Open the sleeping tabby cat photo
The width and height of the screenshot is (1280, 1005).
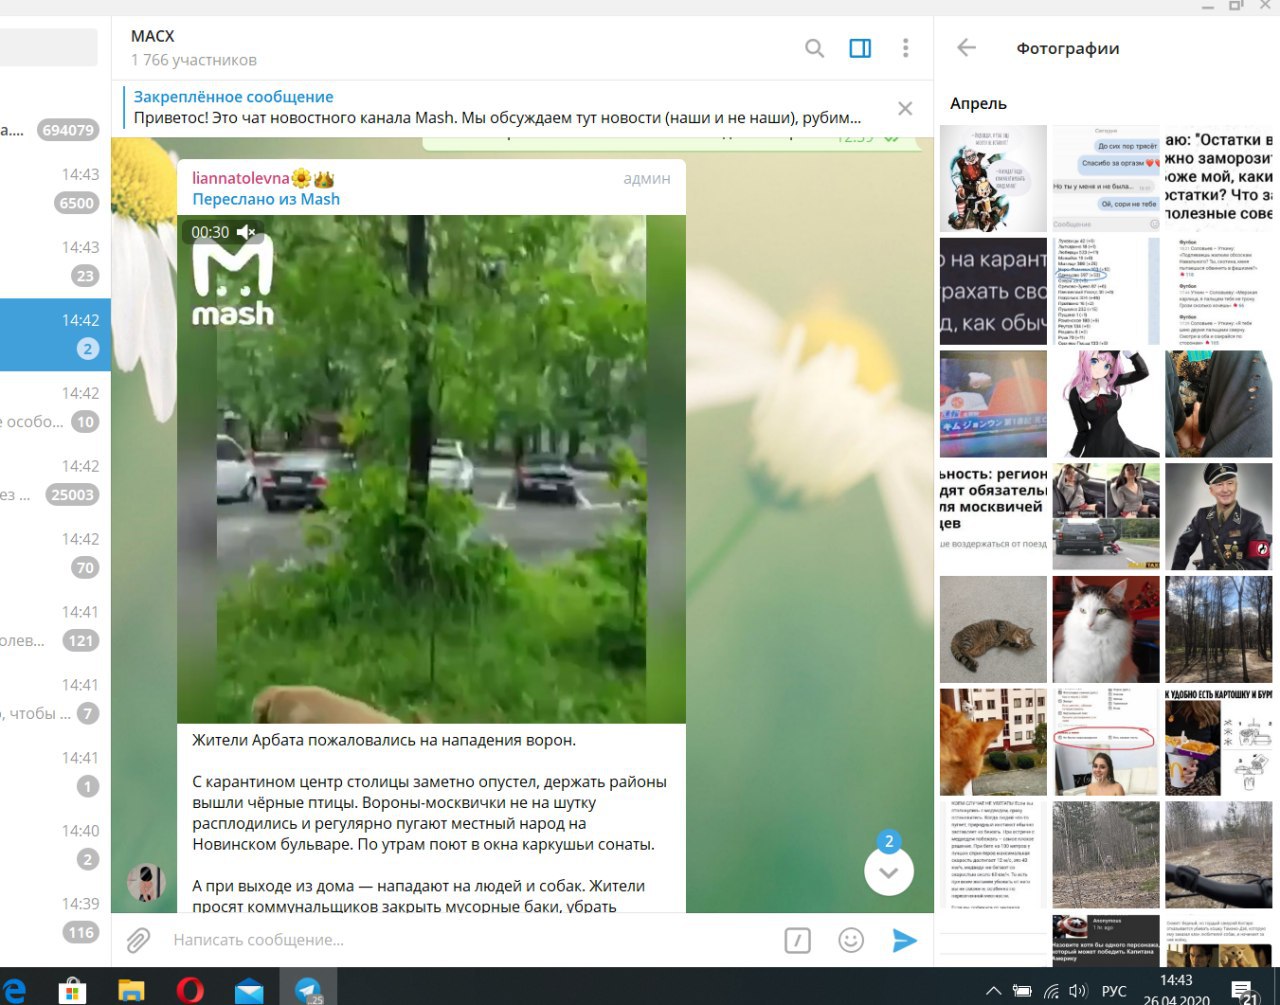click(993, 629)
